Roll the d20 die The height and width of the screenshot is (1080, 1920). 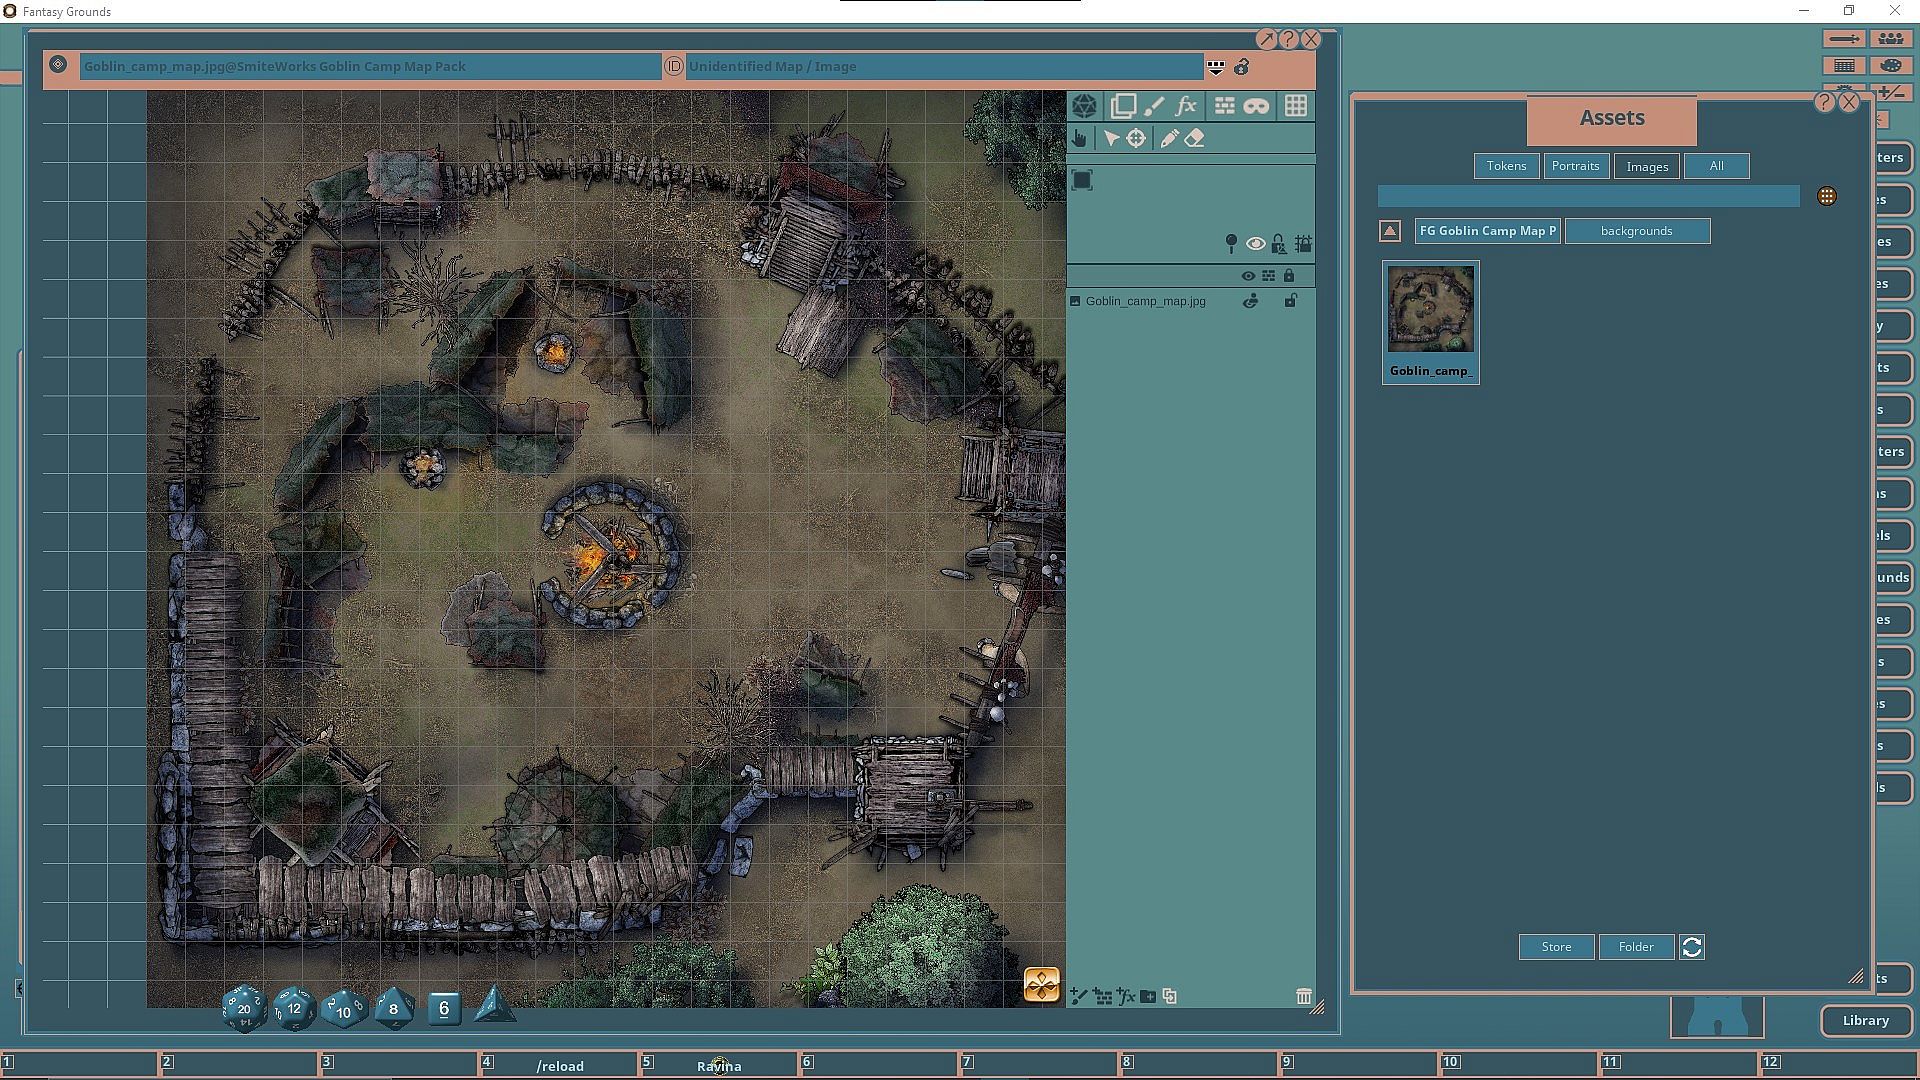coord(243,1008)
